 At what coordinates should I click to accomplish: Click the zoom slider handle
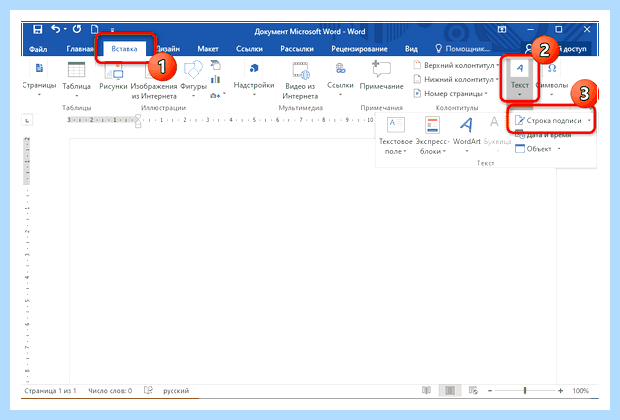(525, 390)
